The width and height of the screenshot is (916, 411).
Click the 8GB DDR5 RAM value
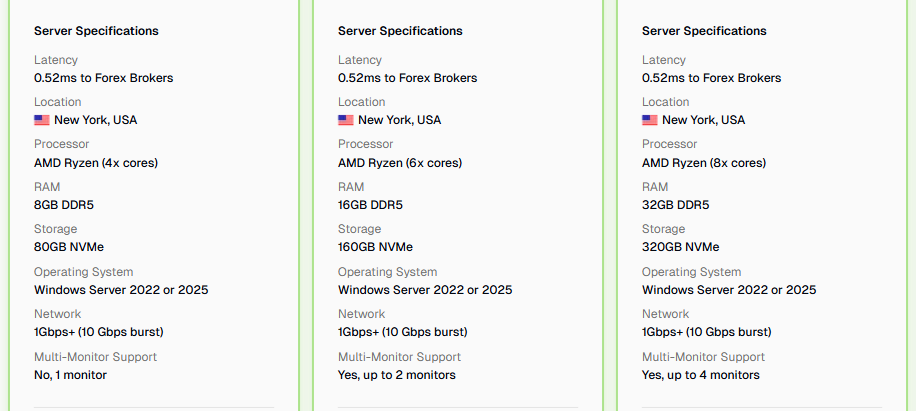(x=66, y=205)
